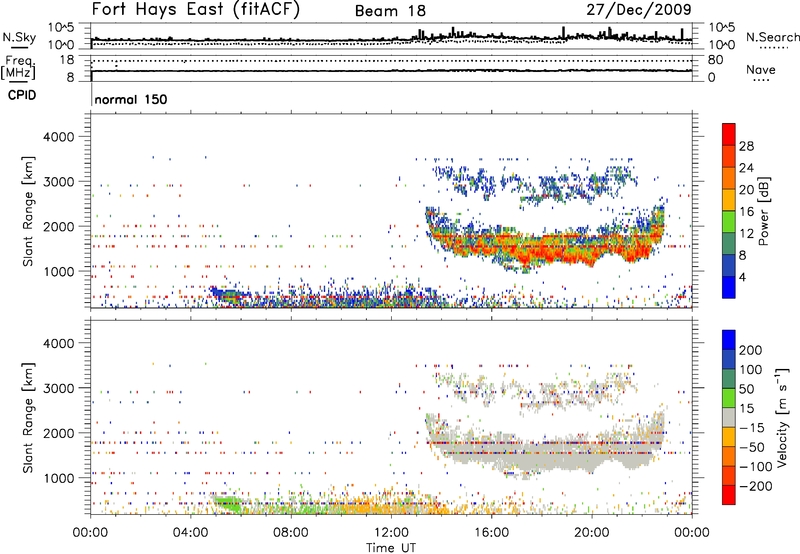Click the red top of Power colorbar

coord(729,134)
